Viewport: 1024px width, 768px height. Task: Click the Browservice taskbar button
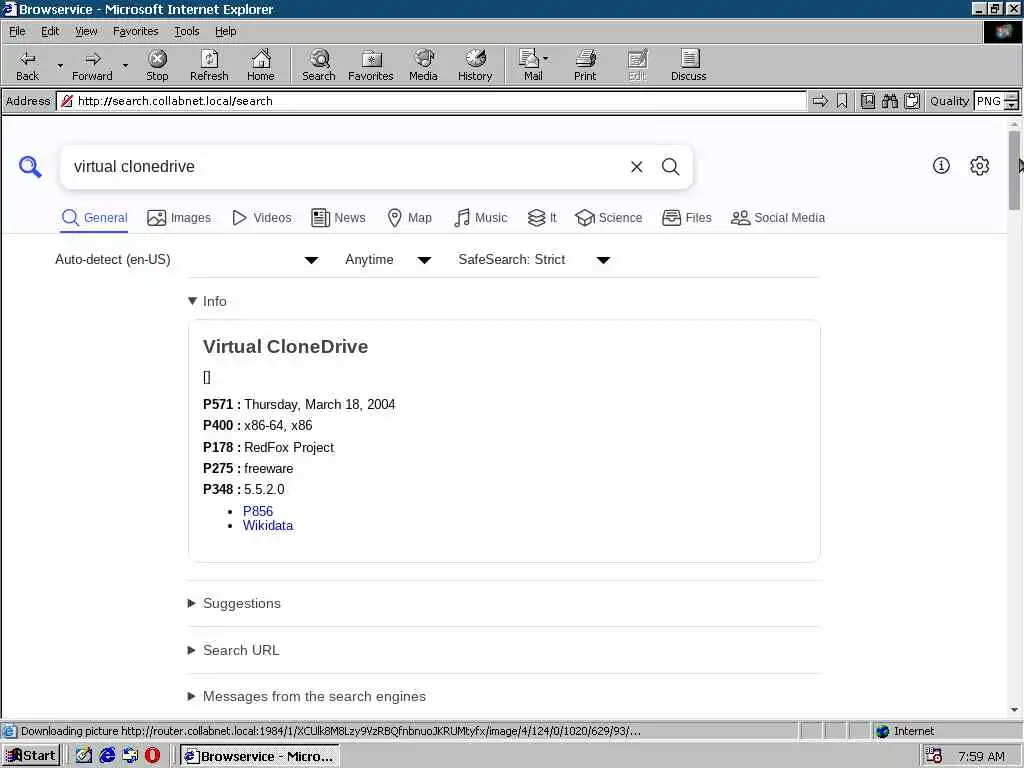[259, 756]
